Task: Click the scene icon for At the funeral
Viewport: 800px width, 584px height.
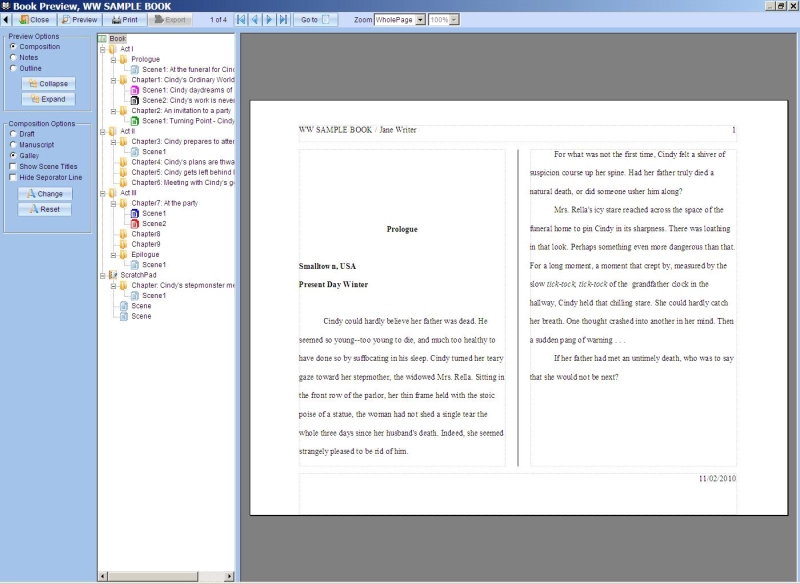Action: pyautogui.click(x=135, y=69)
